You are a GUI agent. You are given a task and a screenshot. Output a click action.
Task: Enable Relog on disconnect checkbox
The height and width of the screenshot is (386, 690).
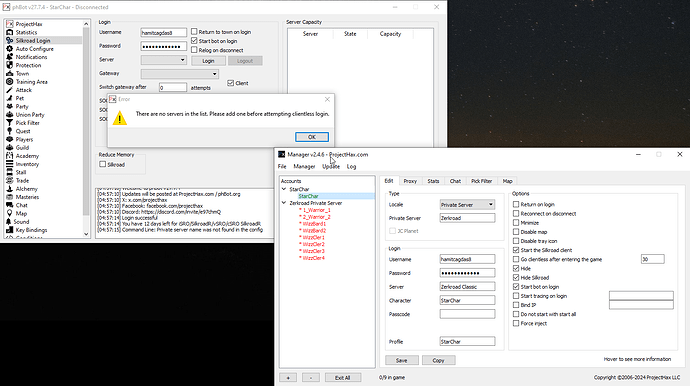(x=194, y=50)
